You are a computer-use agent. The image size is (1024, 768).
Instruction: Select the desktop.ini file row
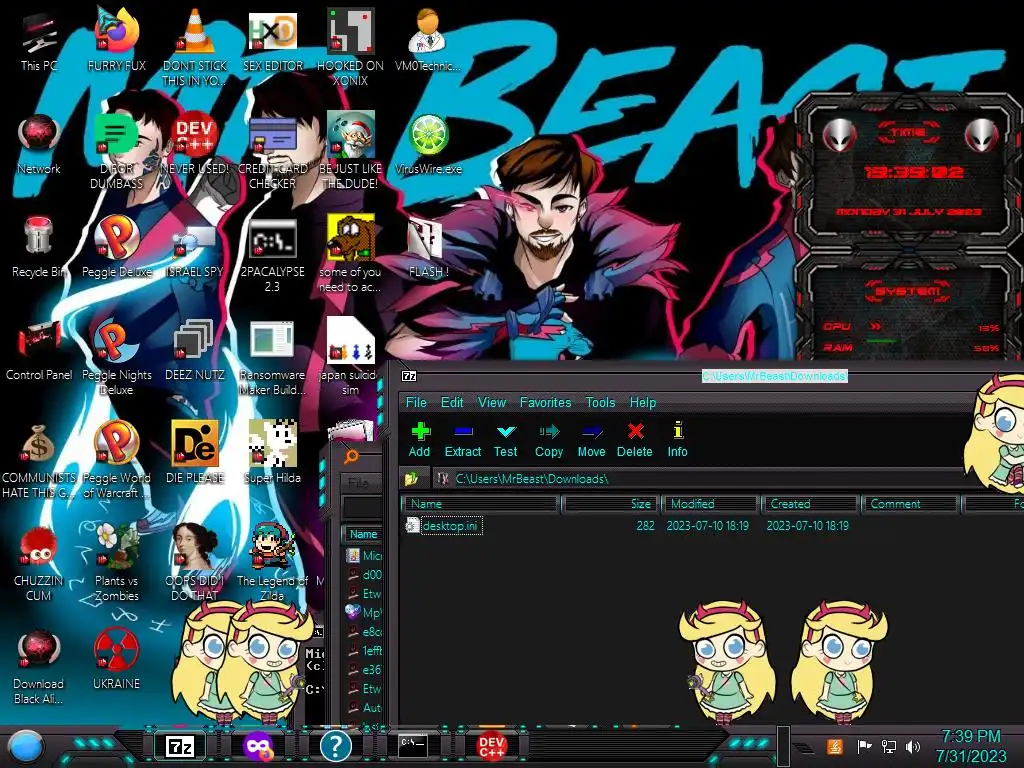[712, 526]
